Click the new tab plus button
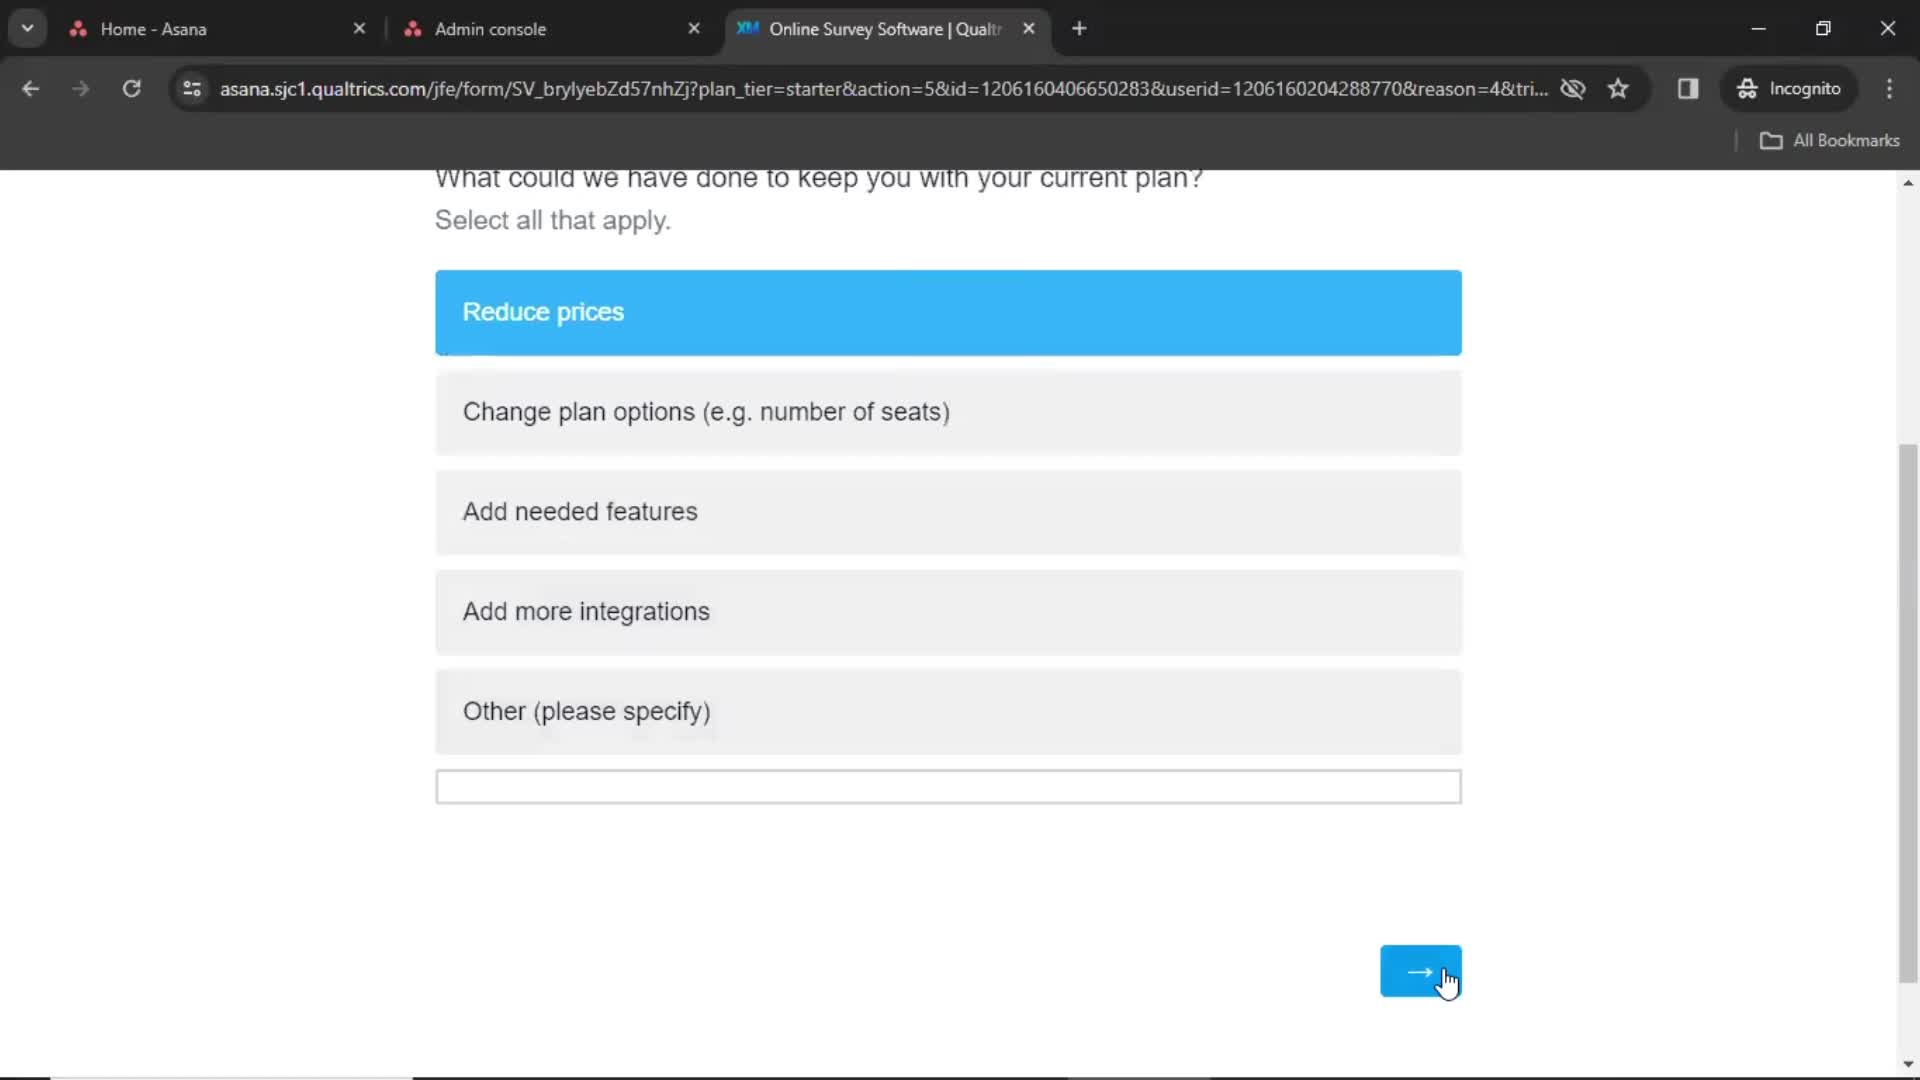Image resolution: width=1920 pixels, height=1080 pixels. [1079, 29]
